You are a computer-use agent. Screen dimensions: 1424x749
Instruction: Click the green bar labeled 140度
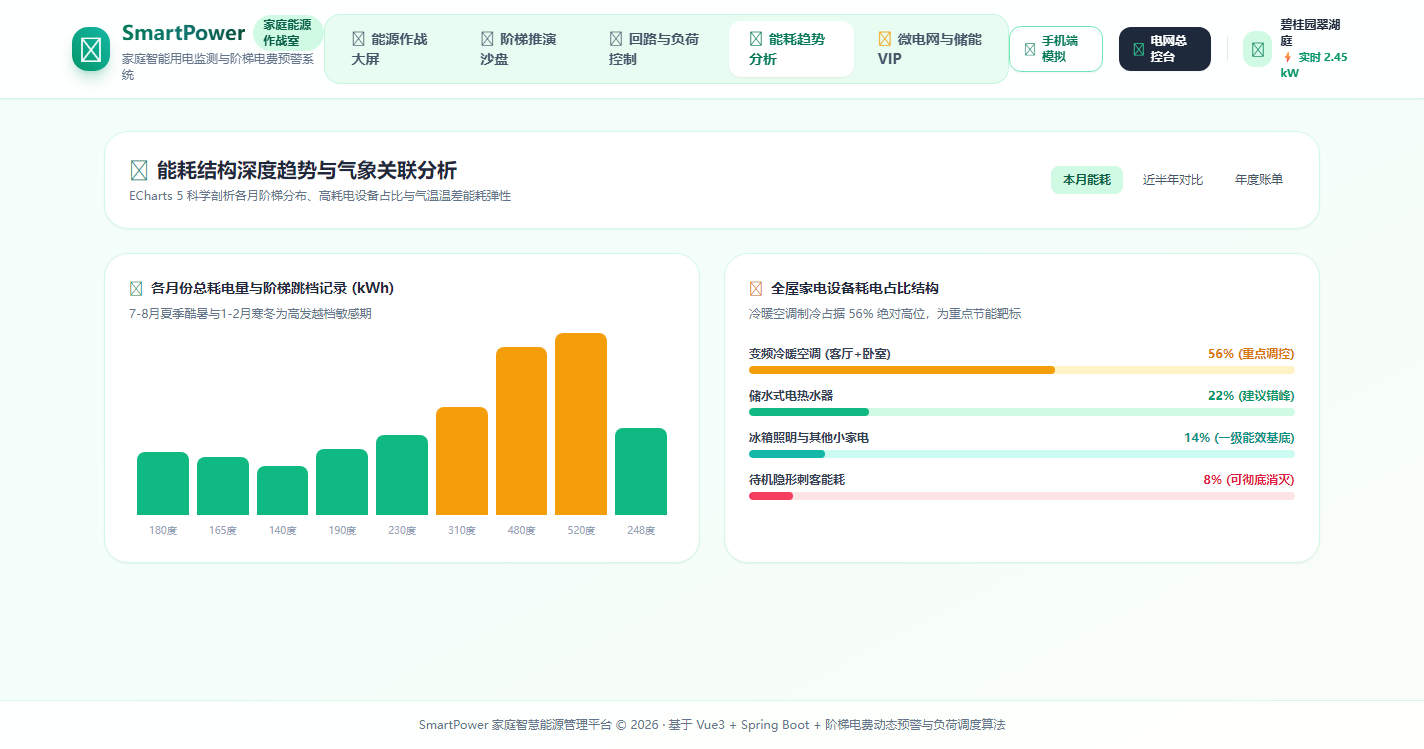(x=282, y=490)
